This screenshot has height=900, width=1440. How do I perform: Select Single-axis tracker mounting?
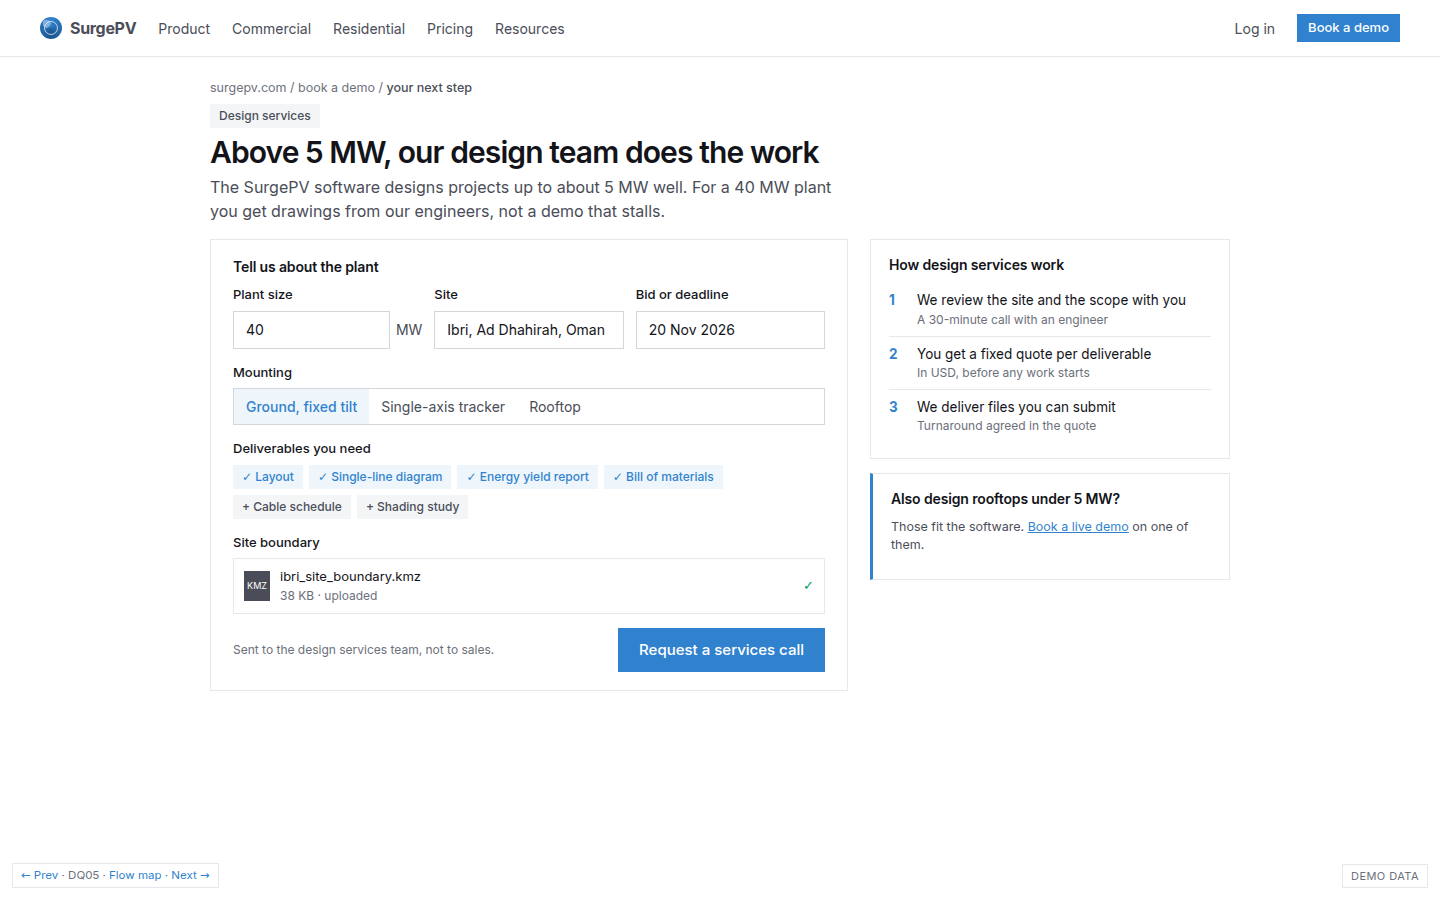click(443, 407)
